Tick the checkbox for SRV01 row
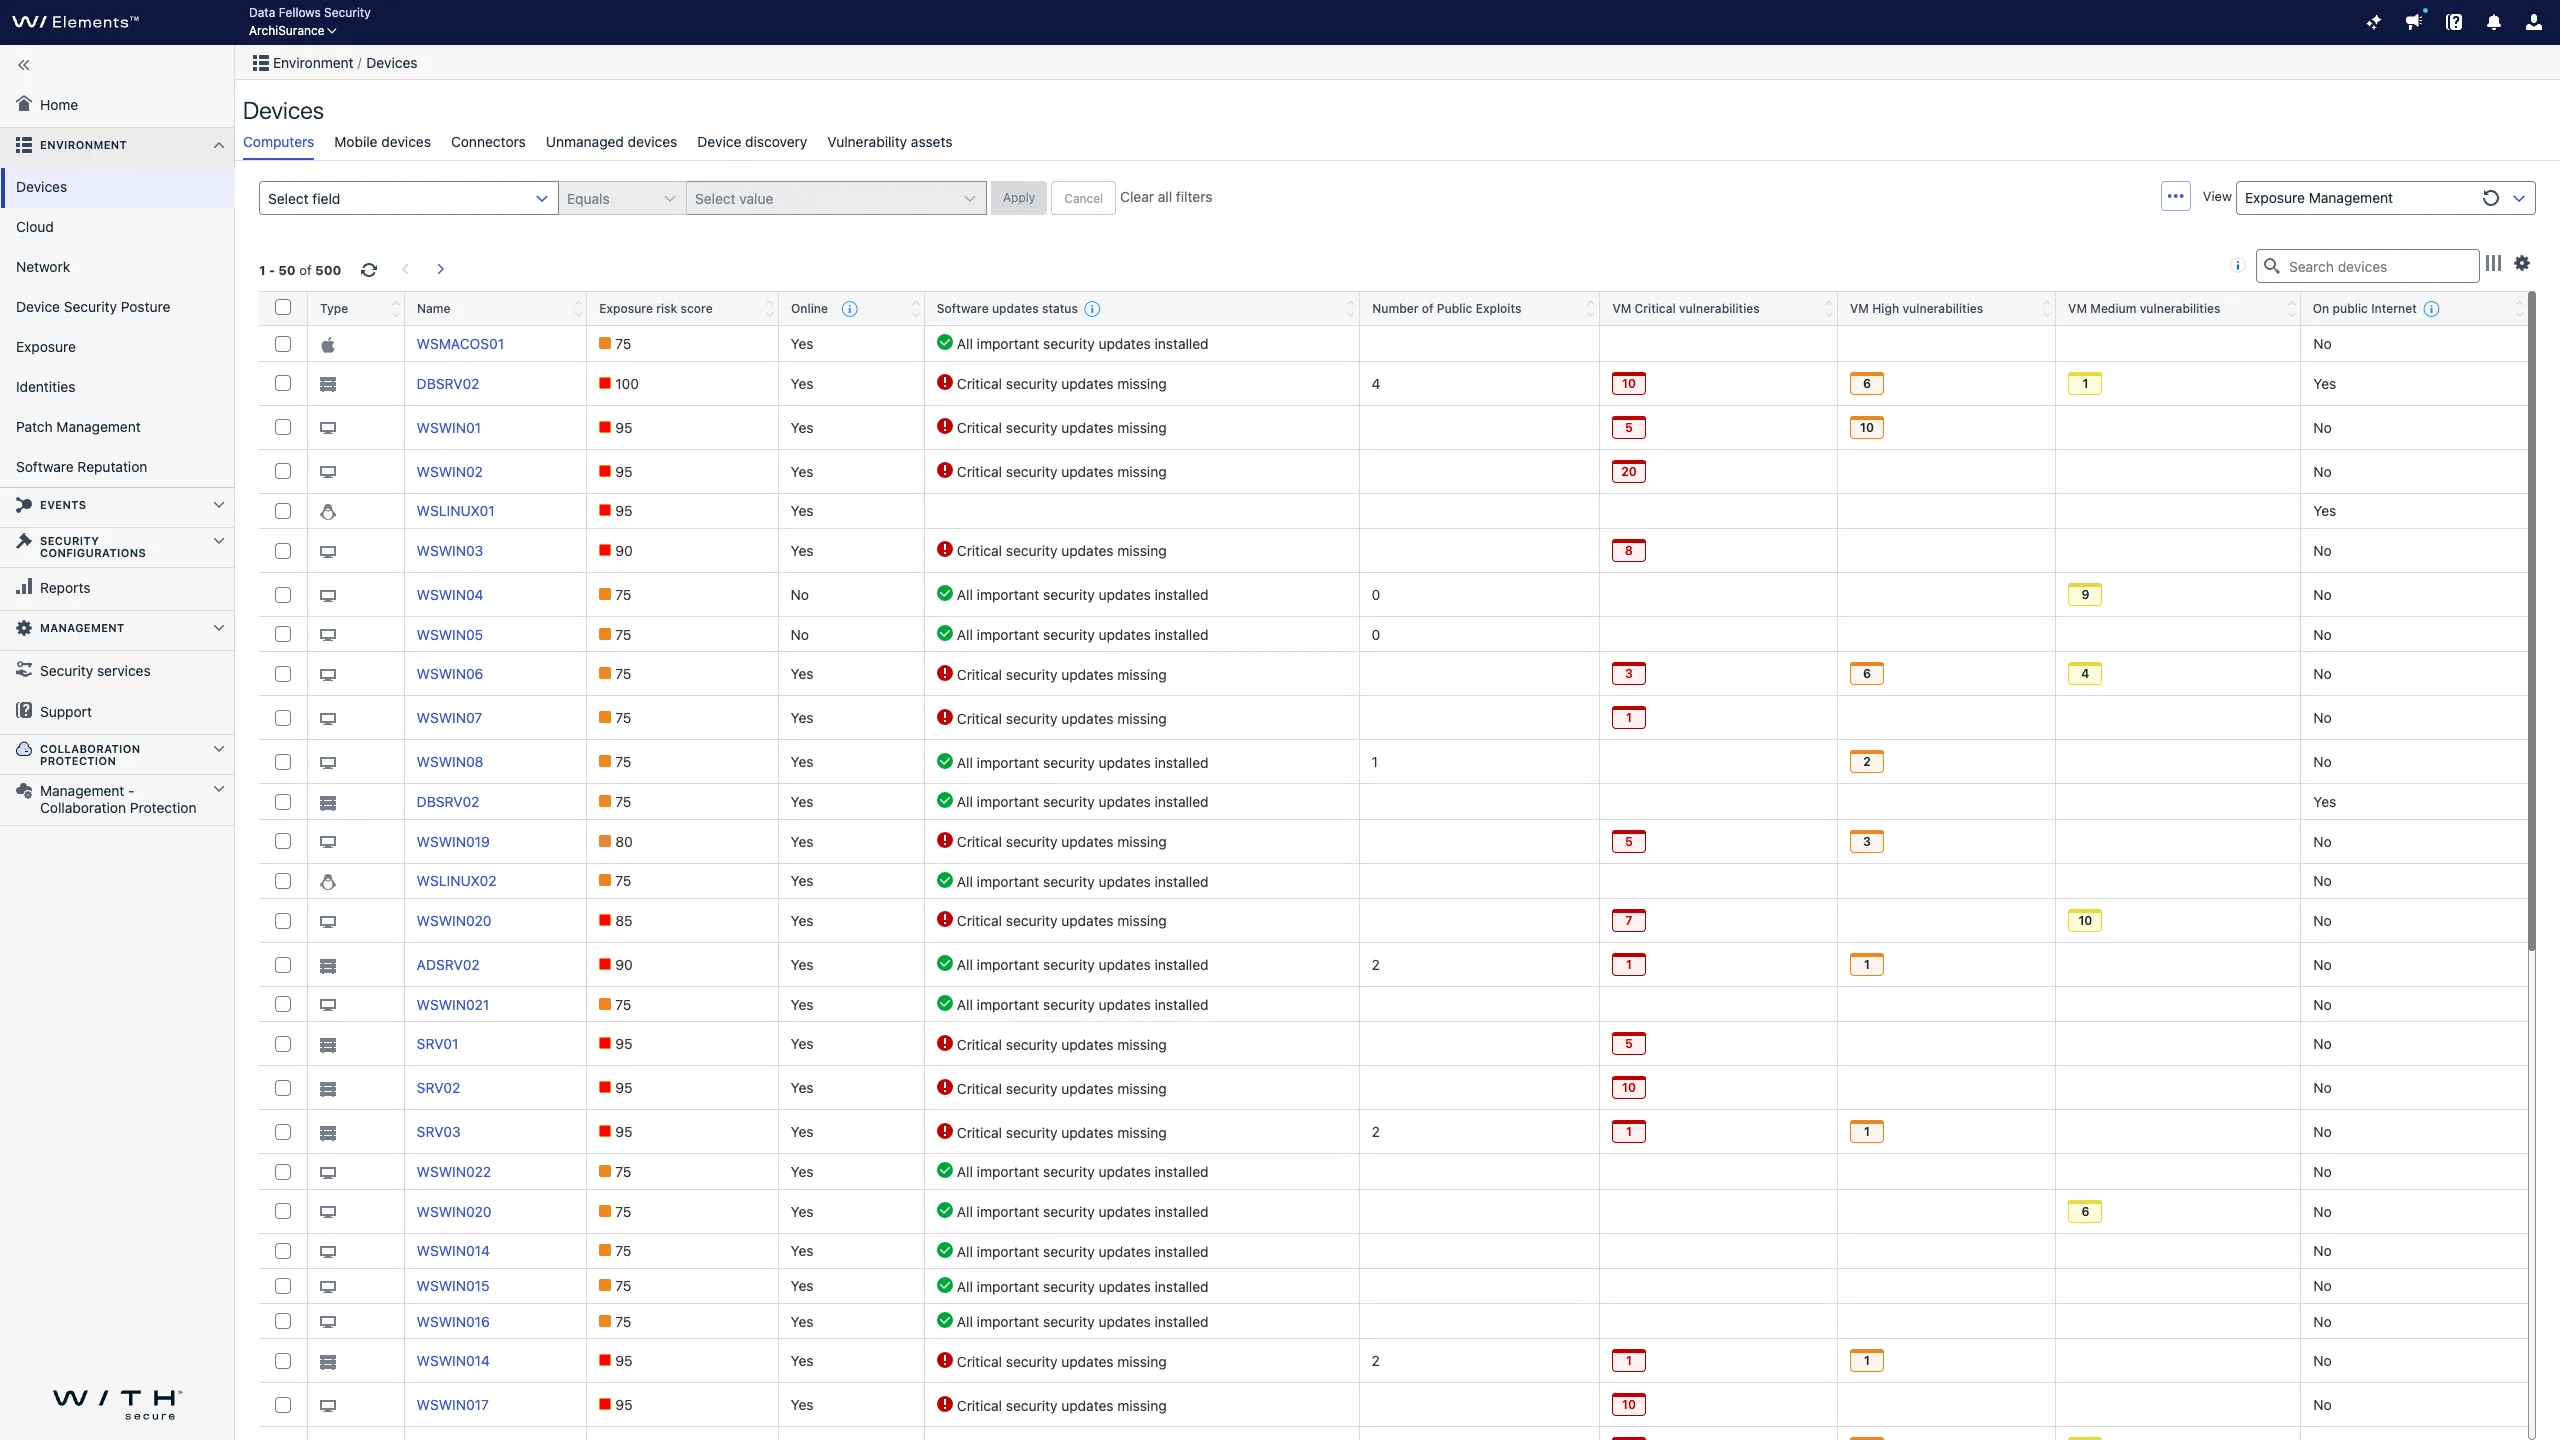 click(x=283, y=1044)
